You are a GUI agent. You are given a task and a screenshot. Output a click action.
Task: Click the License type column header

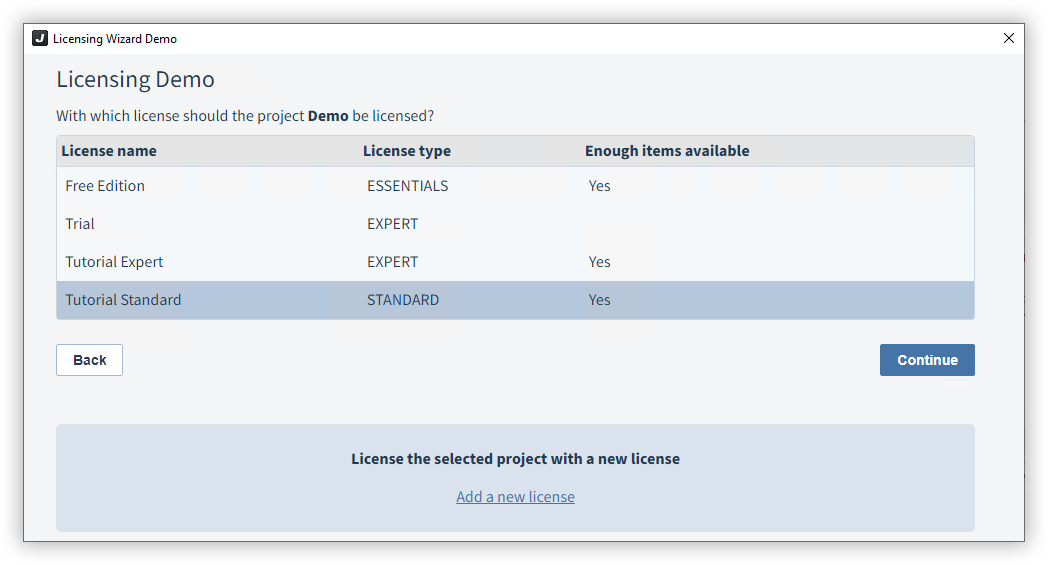click(x=407, y=151)
